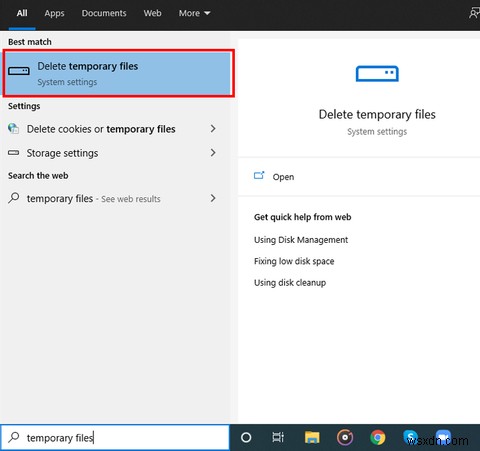
Task: Open the More dropdown filter
Action: (x=194, y=13)
